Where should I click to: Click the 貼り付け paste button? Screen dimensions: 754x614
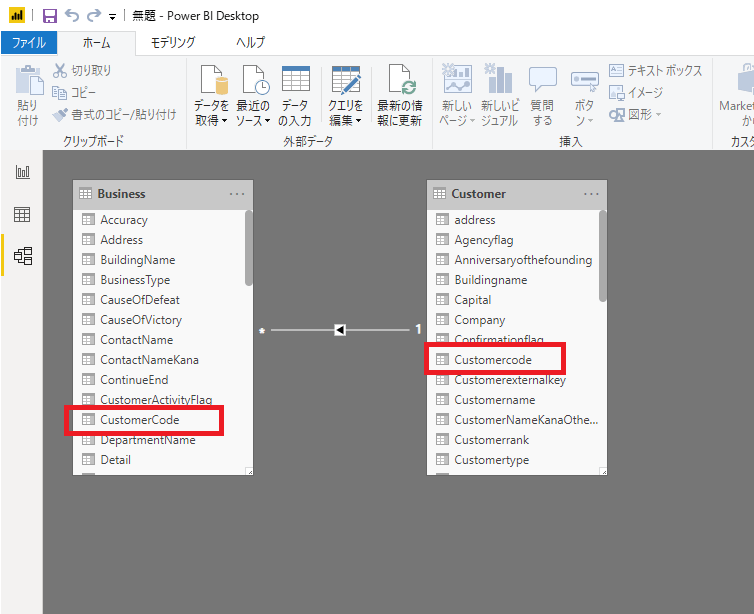(x=28, y=96)
